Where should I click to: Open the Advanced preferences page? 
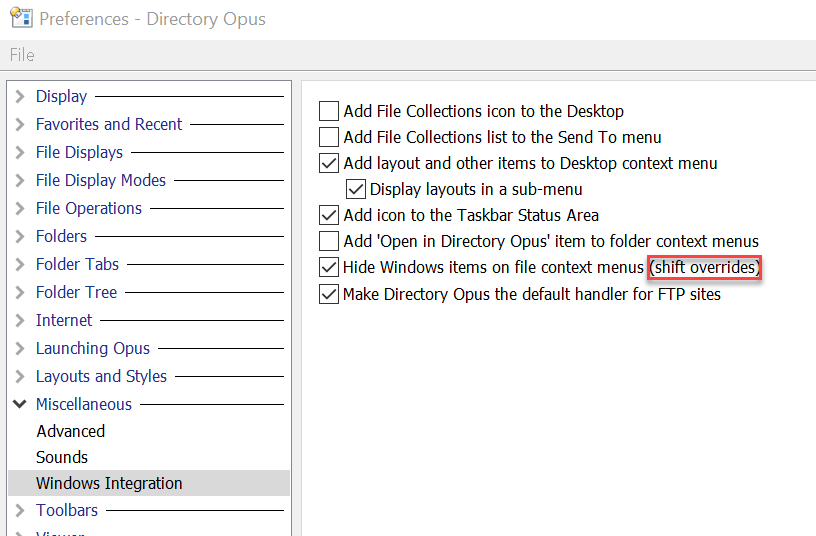70,431
